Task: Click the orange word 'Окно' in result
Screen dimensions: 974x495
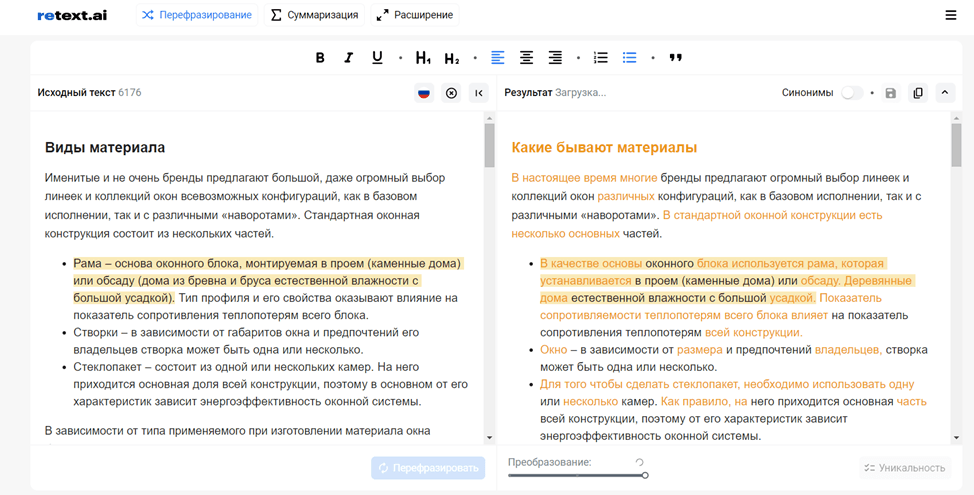Action: coord(553,350)
